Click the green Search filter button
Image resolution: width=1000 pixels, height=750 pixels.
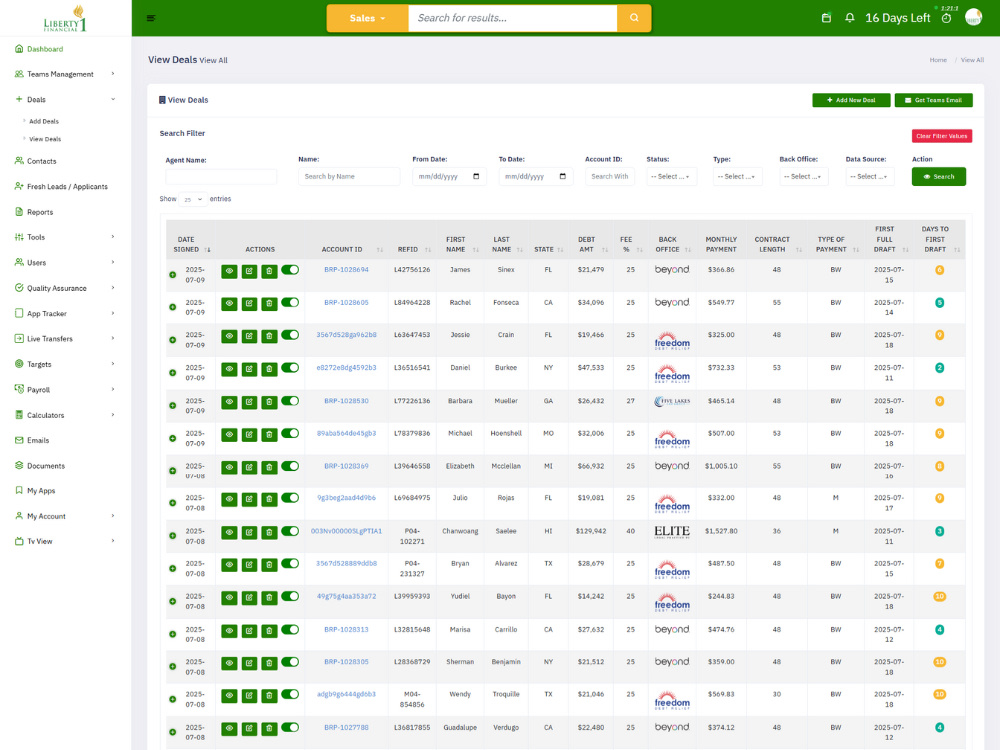click(x=938, y=177)
